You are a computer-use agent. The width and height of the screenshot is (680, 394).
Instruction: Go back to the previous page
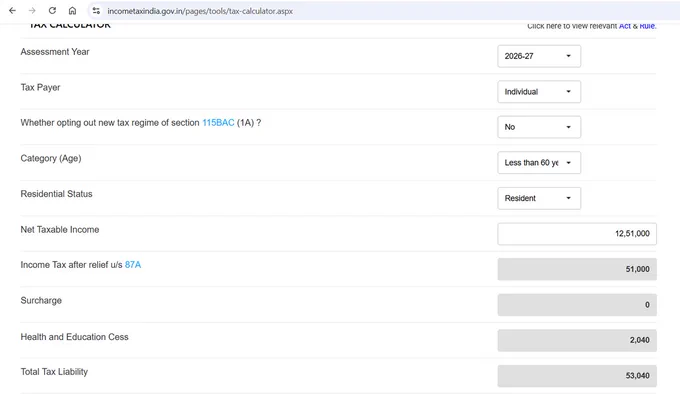12,11
